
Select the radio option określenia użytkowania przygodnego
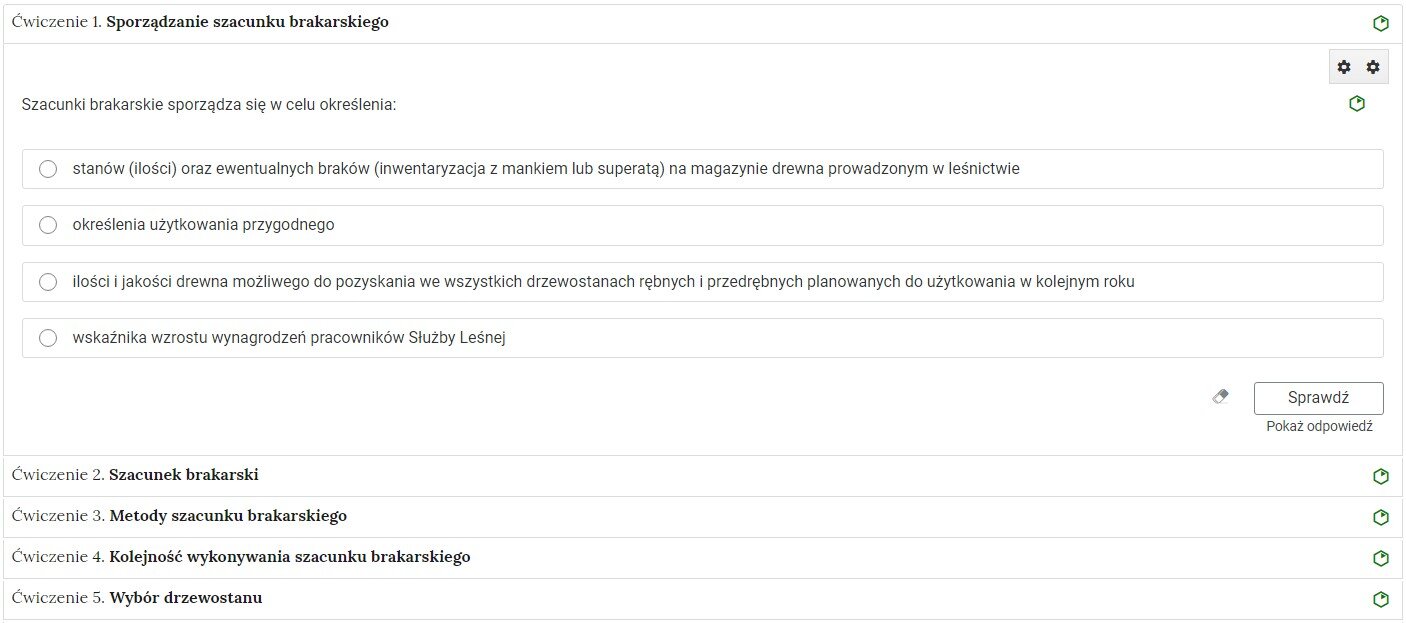(x=703, y=225)
